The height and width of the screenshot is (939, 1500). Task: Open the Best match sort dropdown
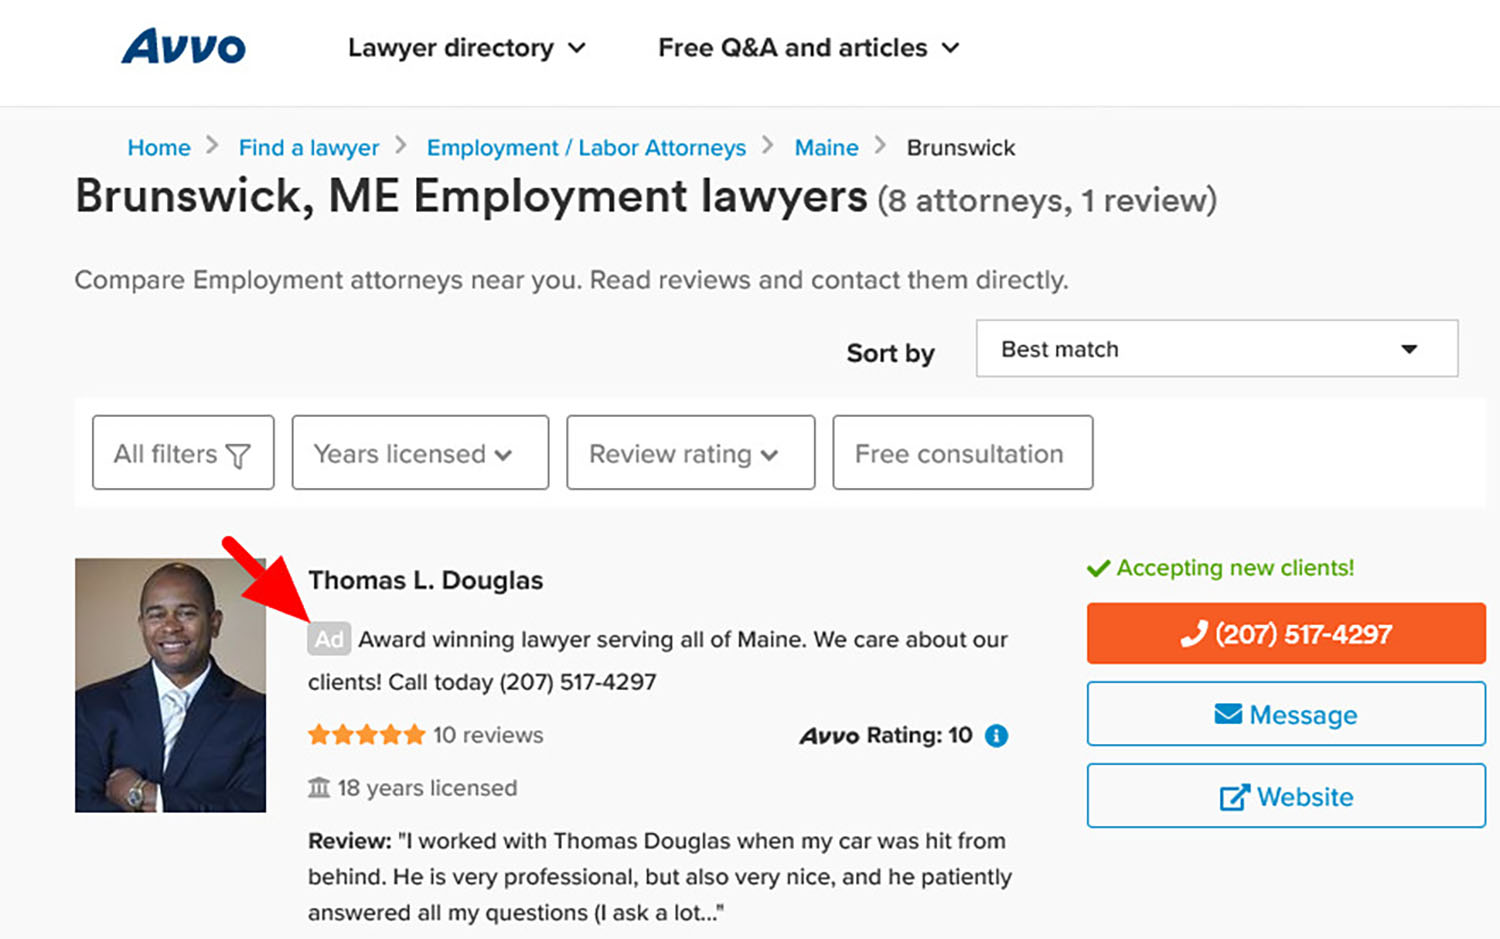point(1216,349)
